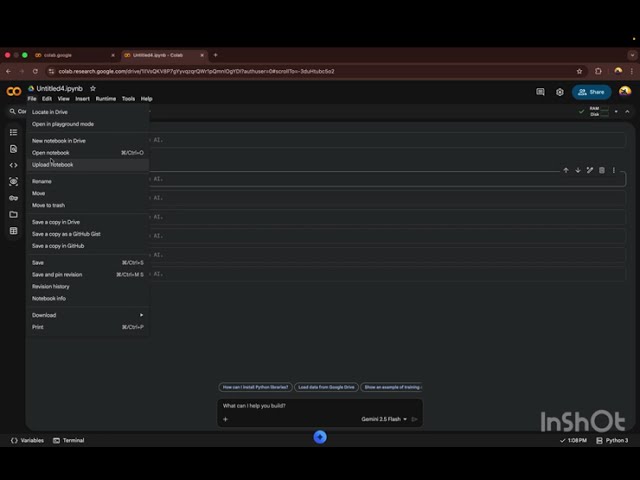
Task: Open a new browser tab
Action: [x=216, y=55]
